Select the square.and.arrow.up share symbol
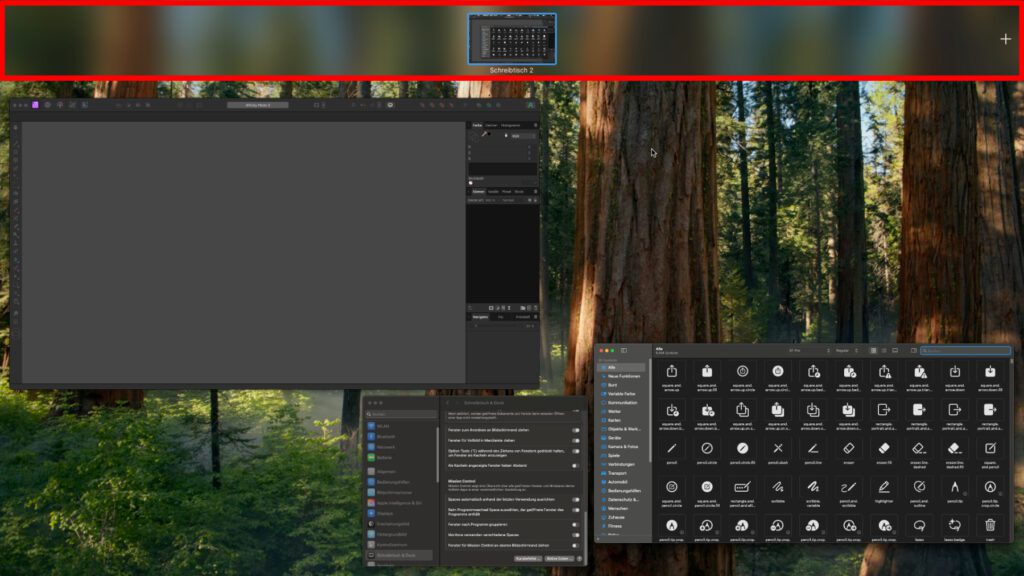 pos(672,372)
